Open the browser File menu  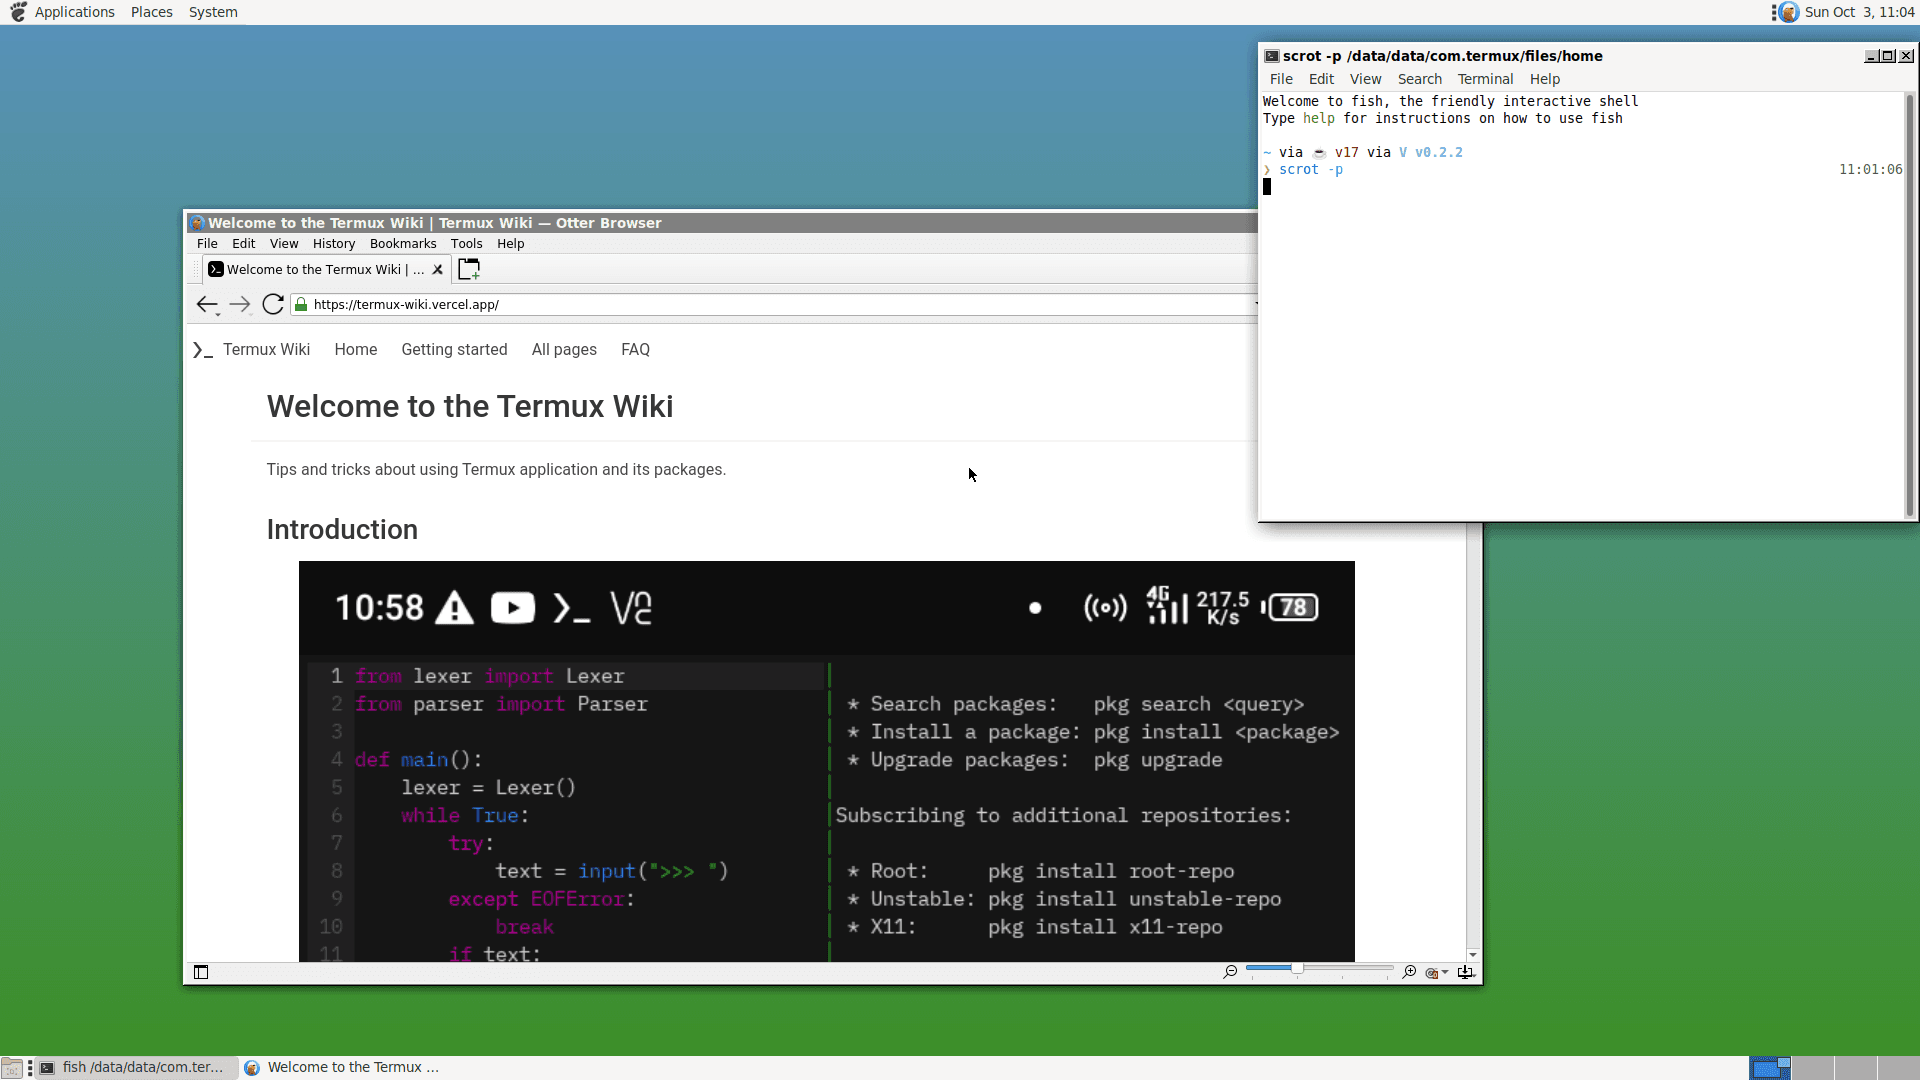tap(206, 243)
